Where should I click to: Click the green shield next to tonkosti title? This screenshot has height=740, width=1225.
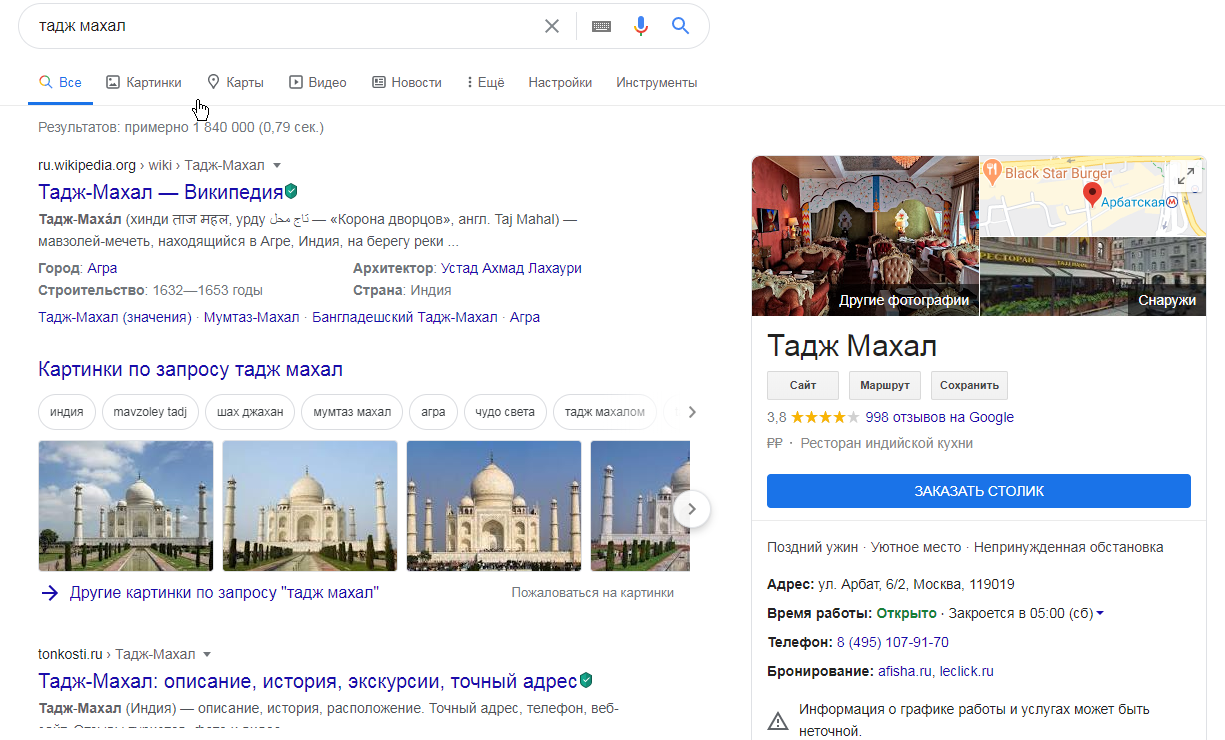586,681
